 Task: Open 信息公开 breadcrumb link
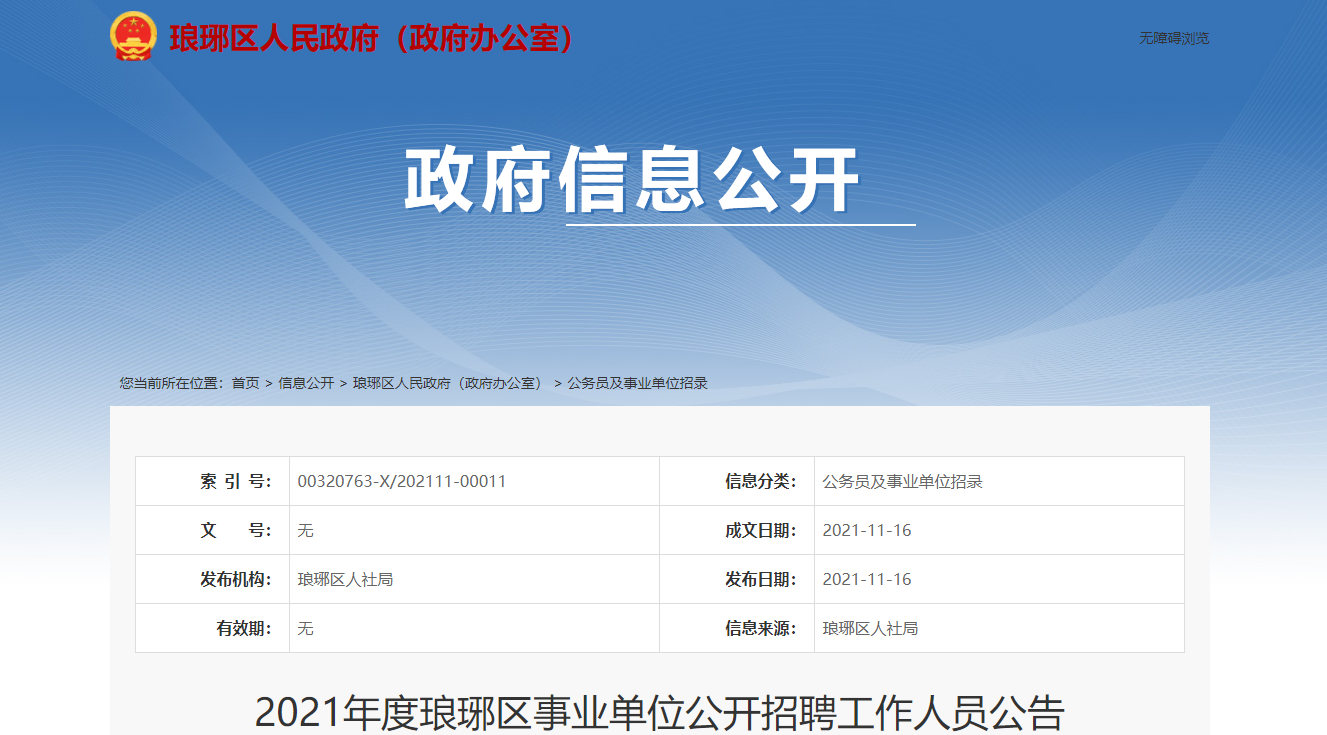coord(306,383)
